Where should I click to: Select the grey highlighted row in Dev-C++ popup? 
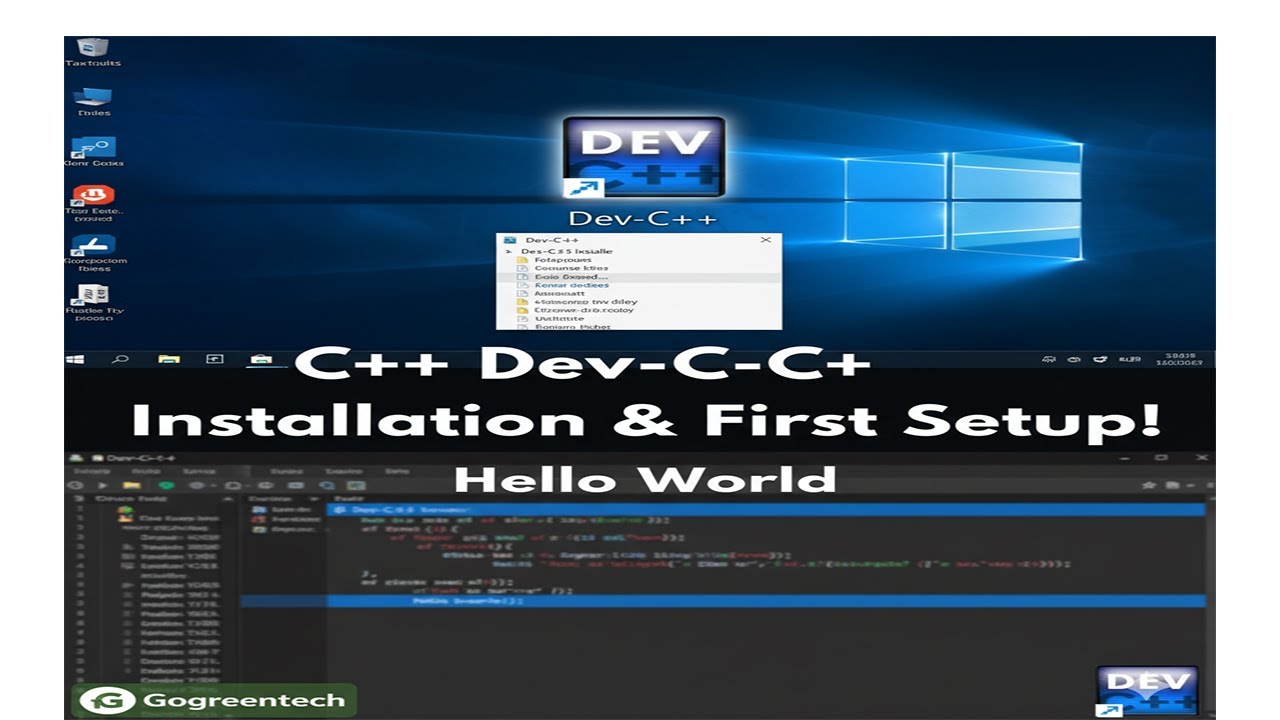point(638,277)
